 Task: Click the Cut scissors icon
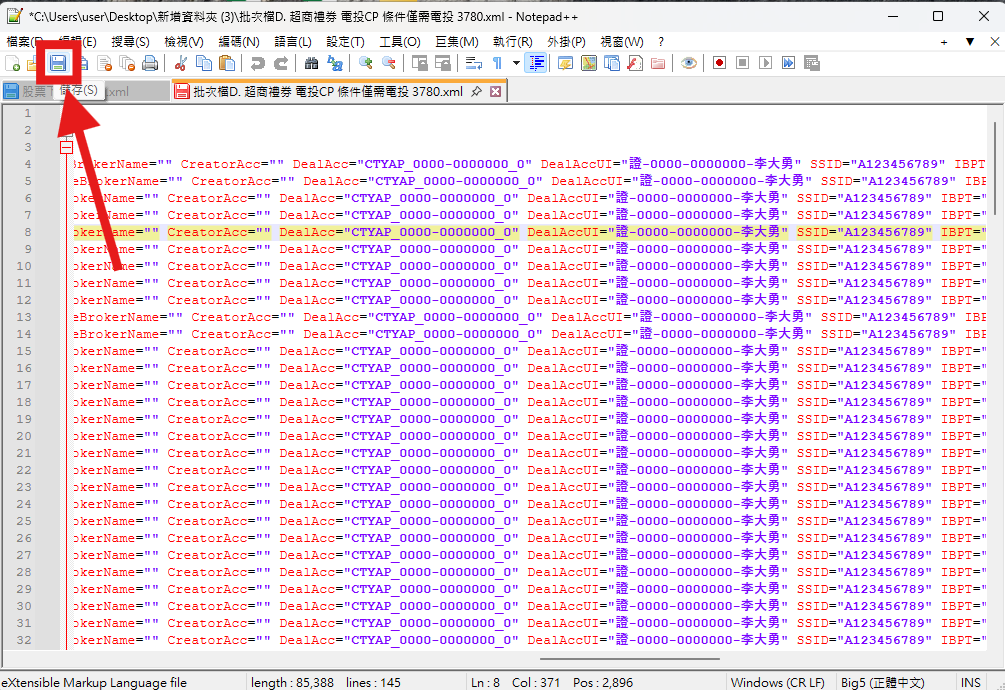(x=181, y=63)
